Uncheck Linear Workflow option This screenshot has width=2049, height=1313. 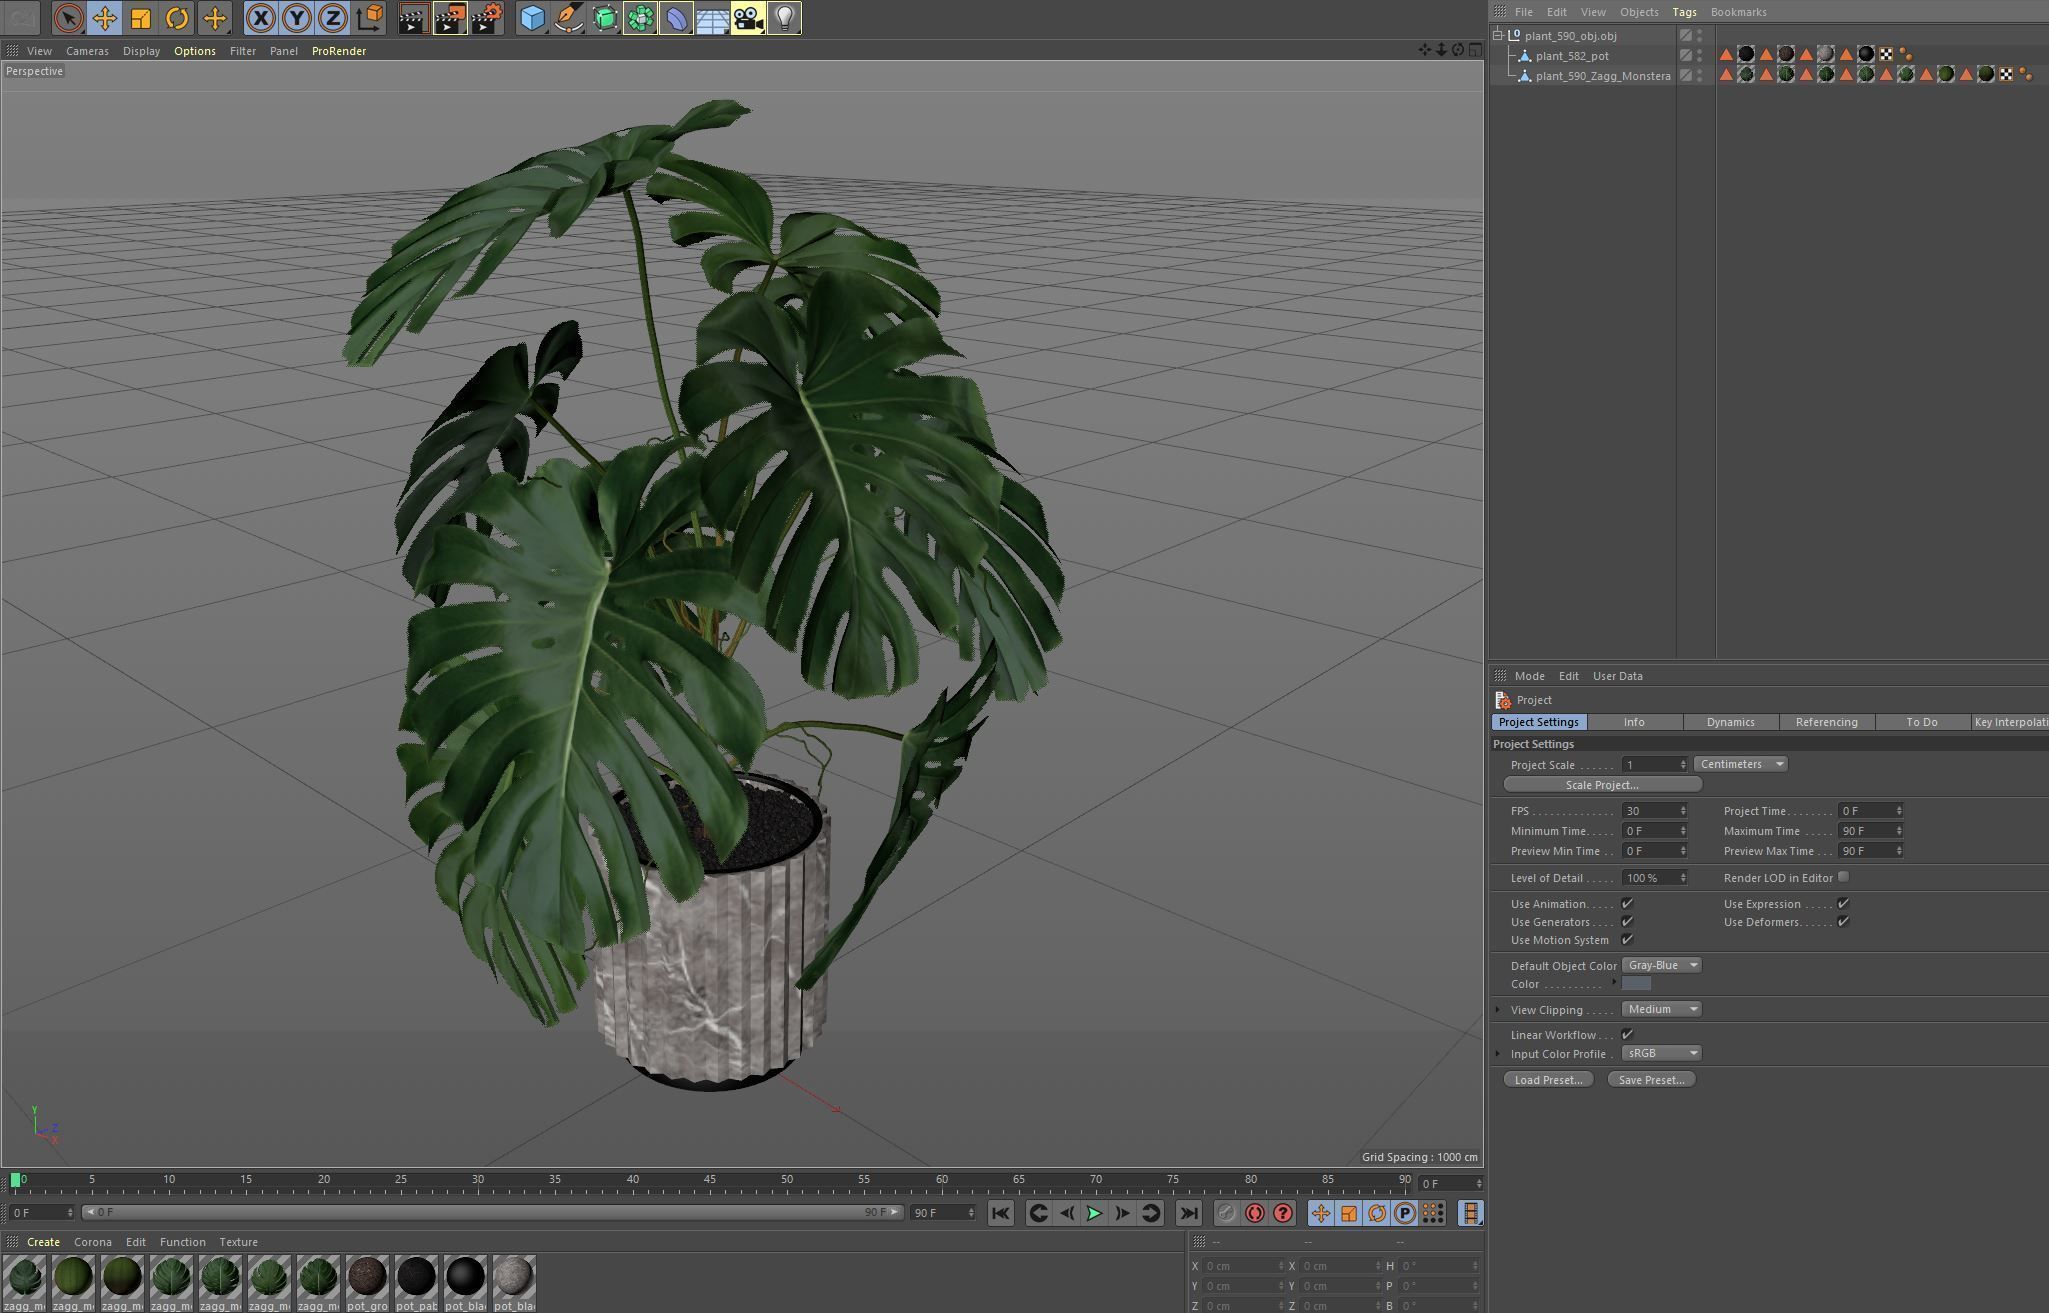coord(1627,1034)
